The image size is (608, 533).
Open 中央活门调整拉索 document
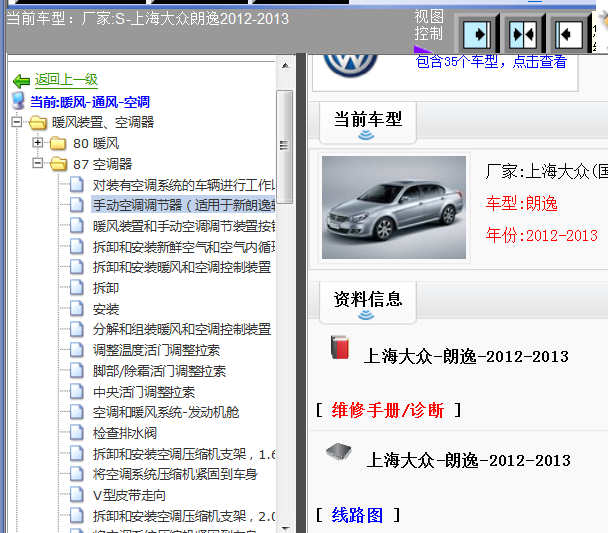[144, 392]
